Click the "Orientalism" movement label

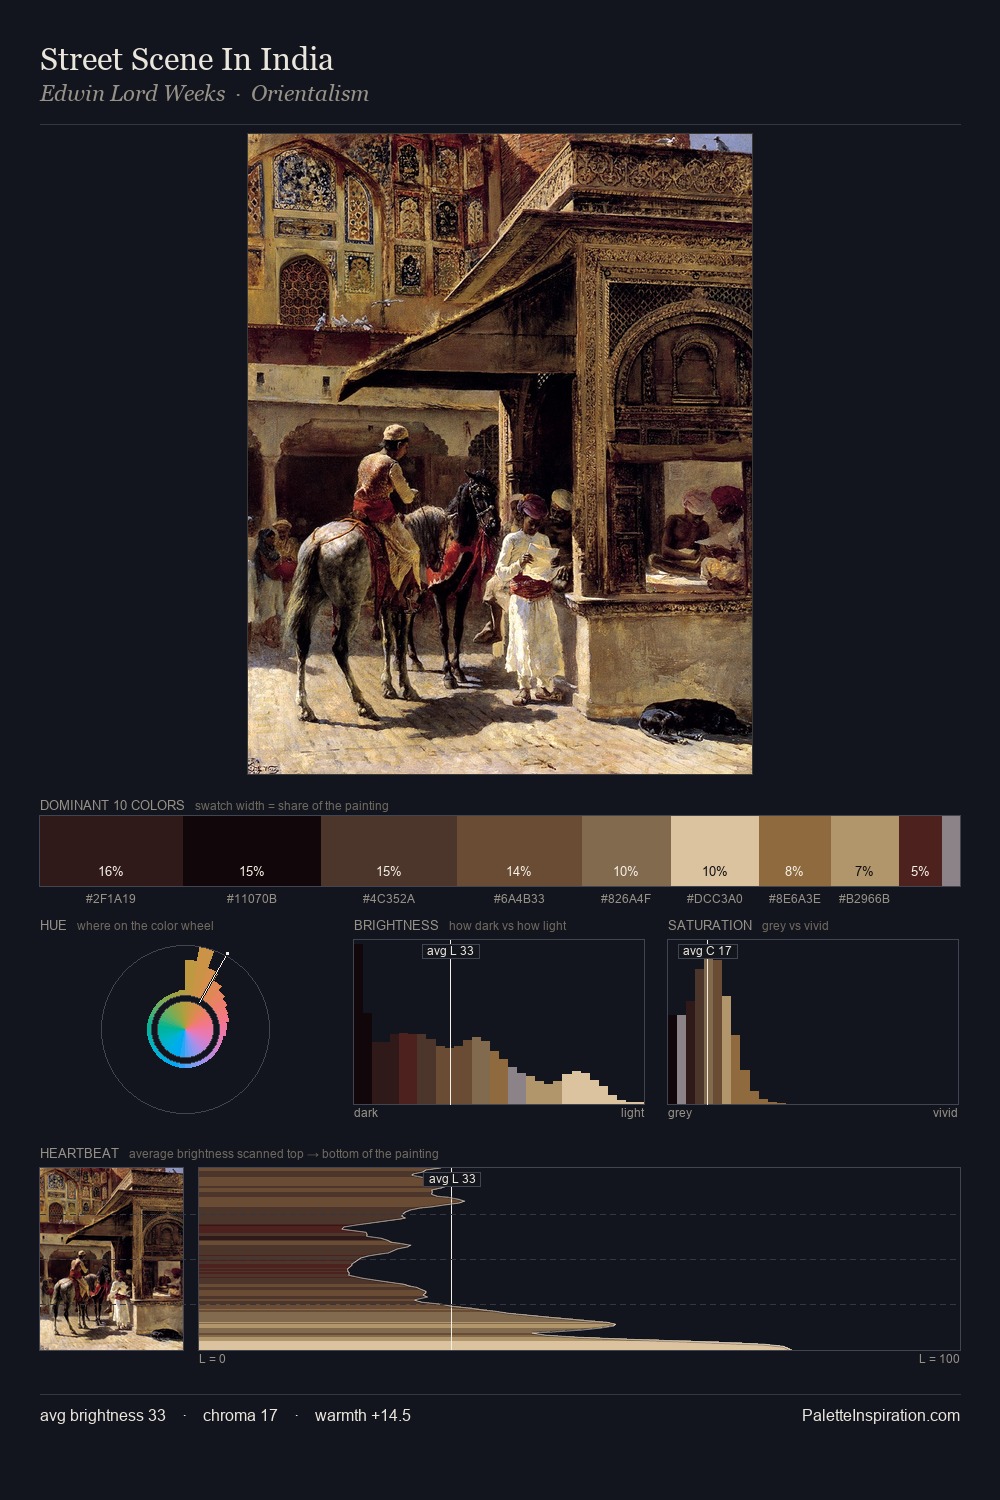[310, 93]
